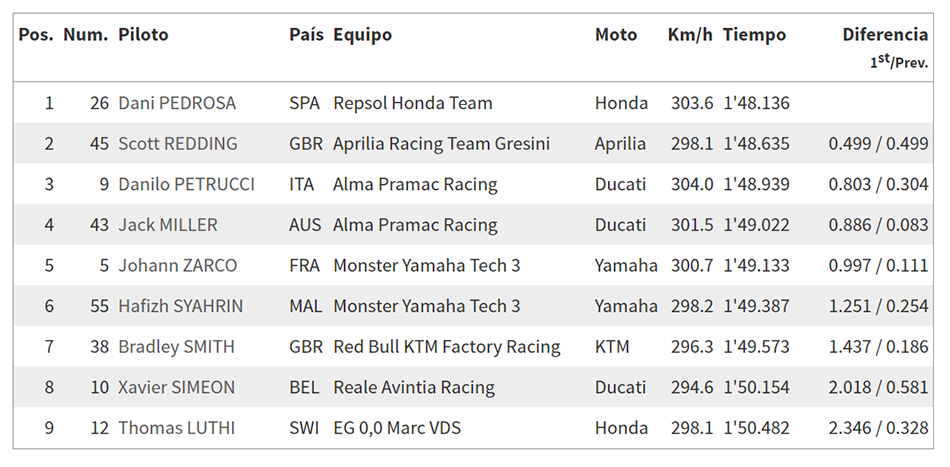Click the País column header
This screenshot has width=950, height=467.
click(306, 35)
